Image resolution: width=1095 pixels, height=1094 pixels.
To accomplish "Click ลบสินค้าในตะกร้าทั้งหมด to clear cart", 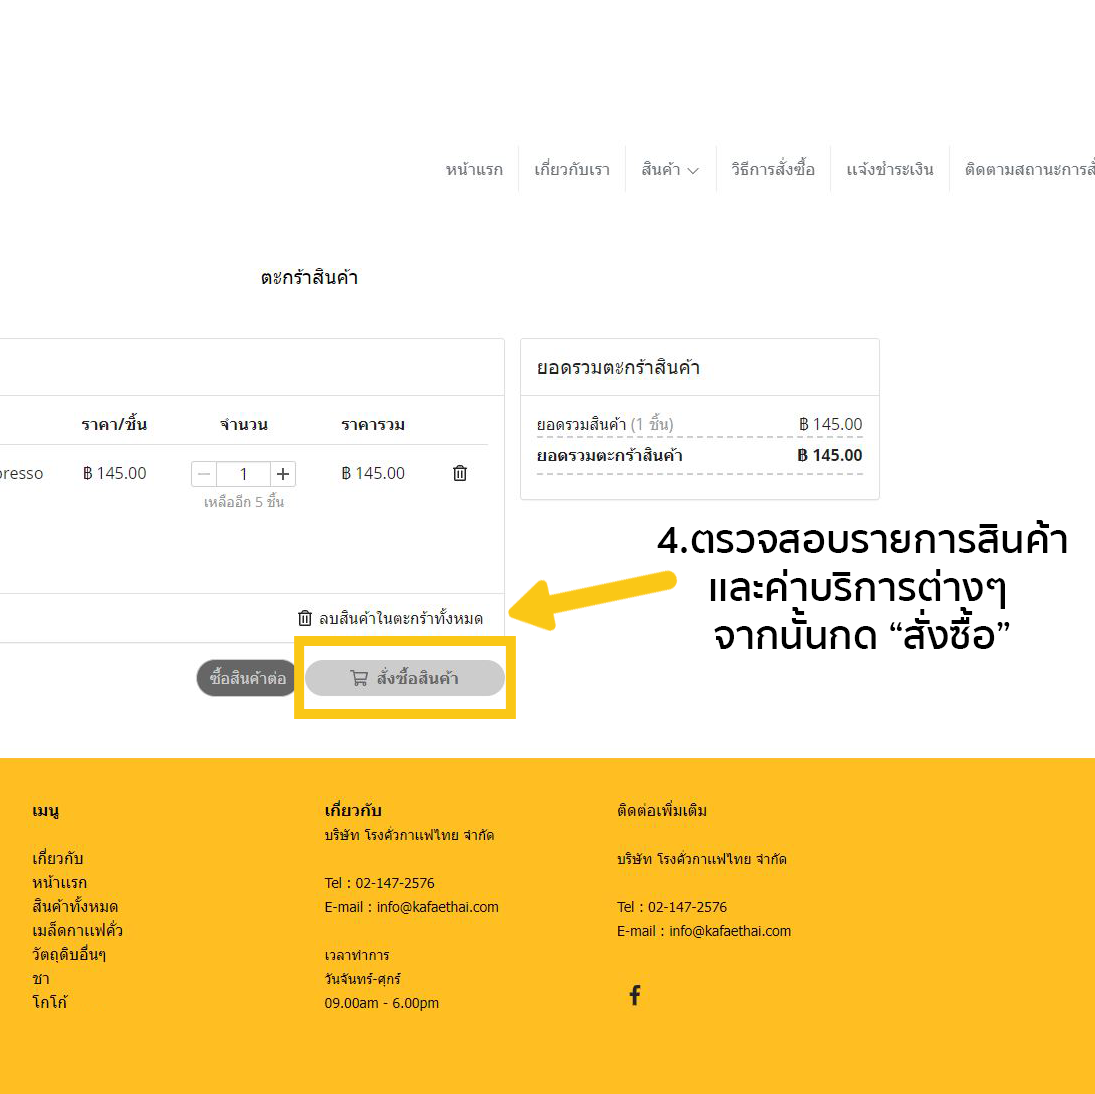I will coord(391,619).
